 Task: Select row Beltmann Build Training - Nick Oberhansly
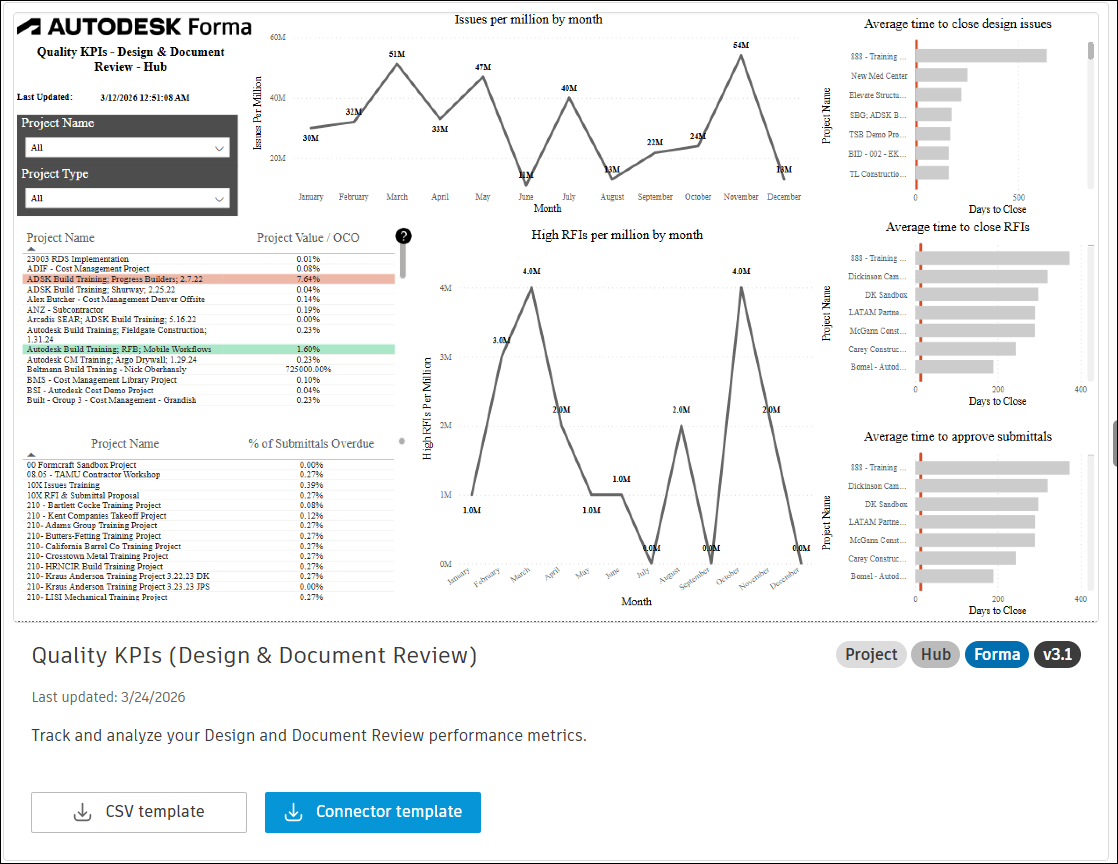click(x=209, y=369)
